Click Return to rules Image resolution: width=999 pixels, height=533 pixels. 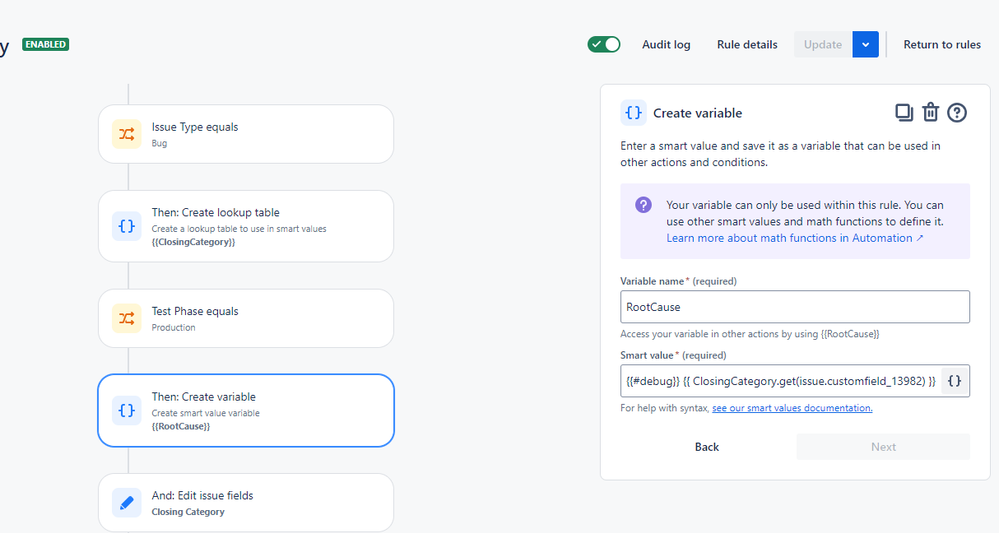(942, 44)
